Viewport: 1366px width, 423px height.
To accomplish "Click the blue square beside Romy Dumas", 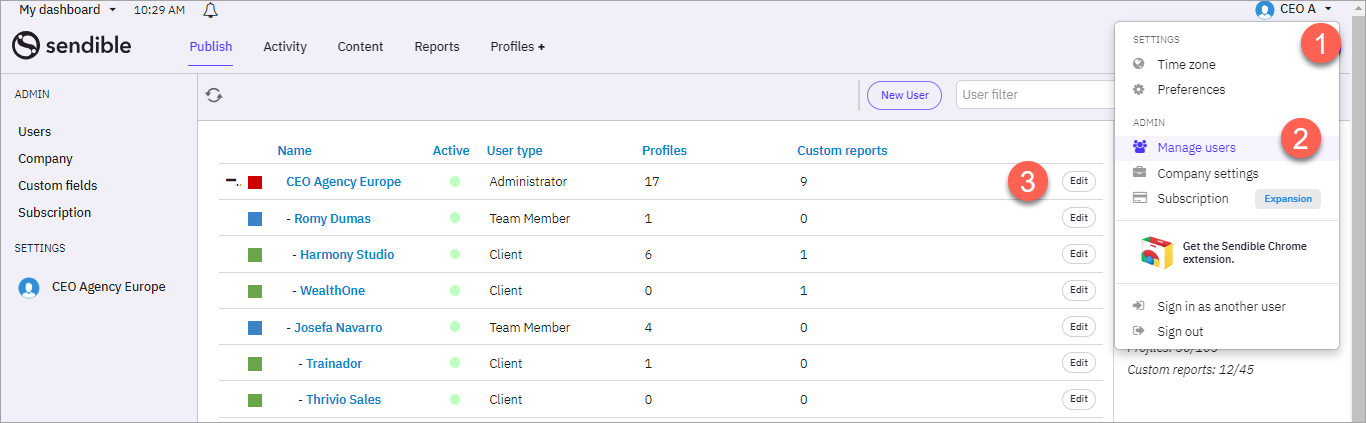I will [x=255, y=218].
